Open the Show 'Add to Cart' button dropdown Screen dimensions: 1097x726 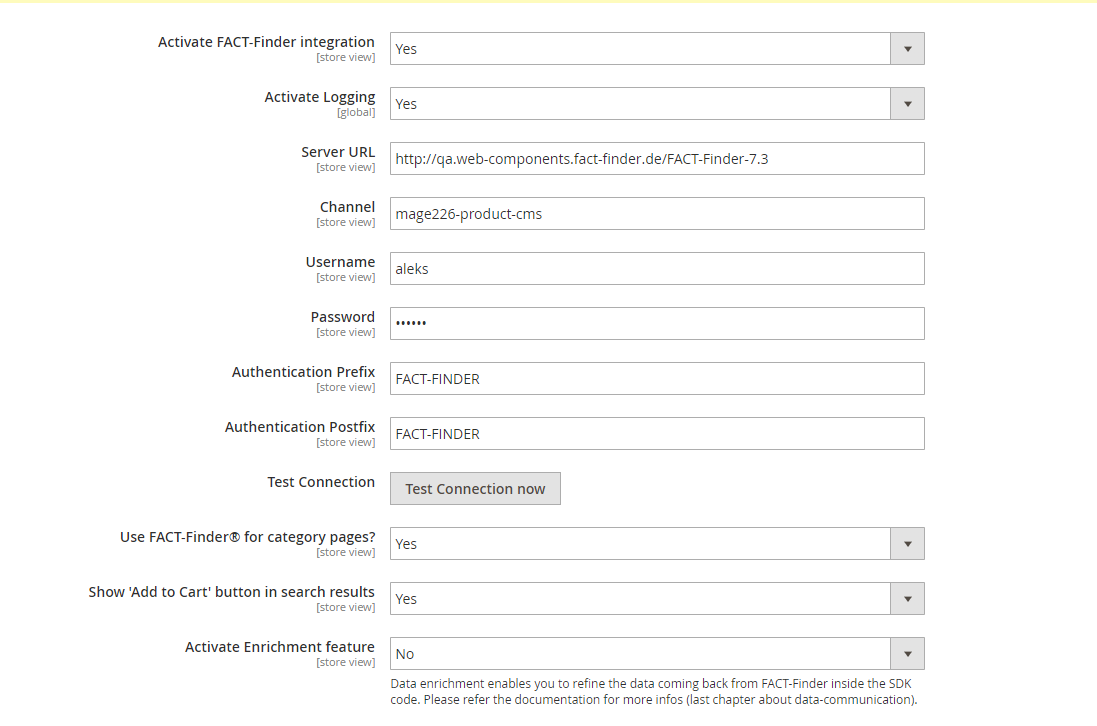(x=657, y=599)
